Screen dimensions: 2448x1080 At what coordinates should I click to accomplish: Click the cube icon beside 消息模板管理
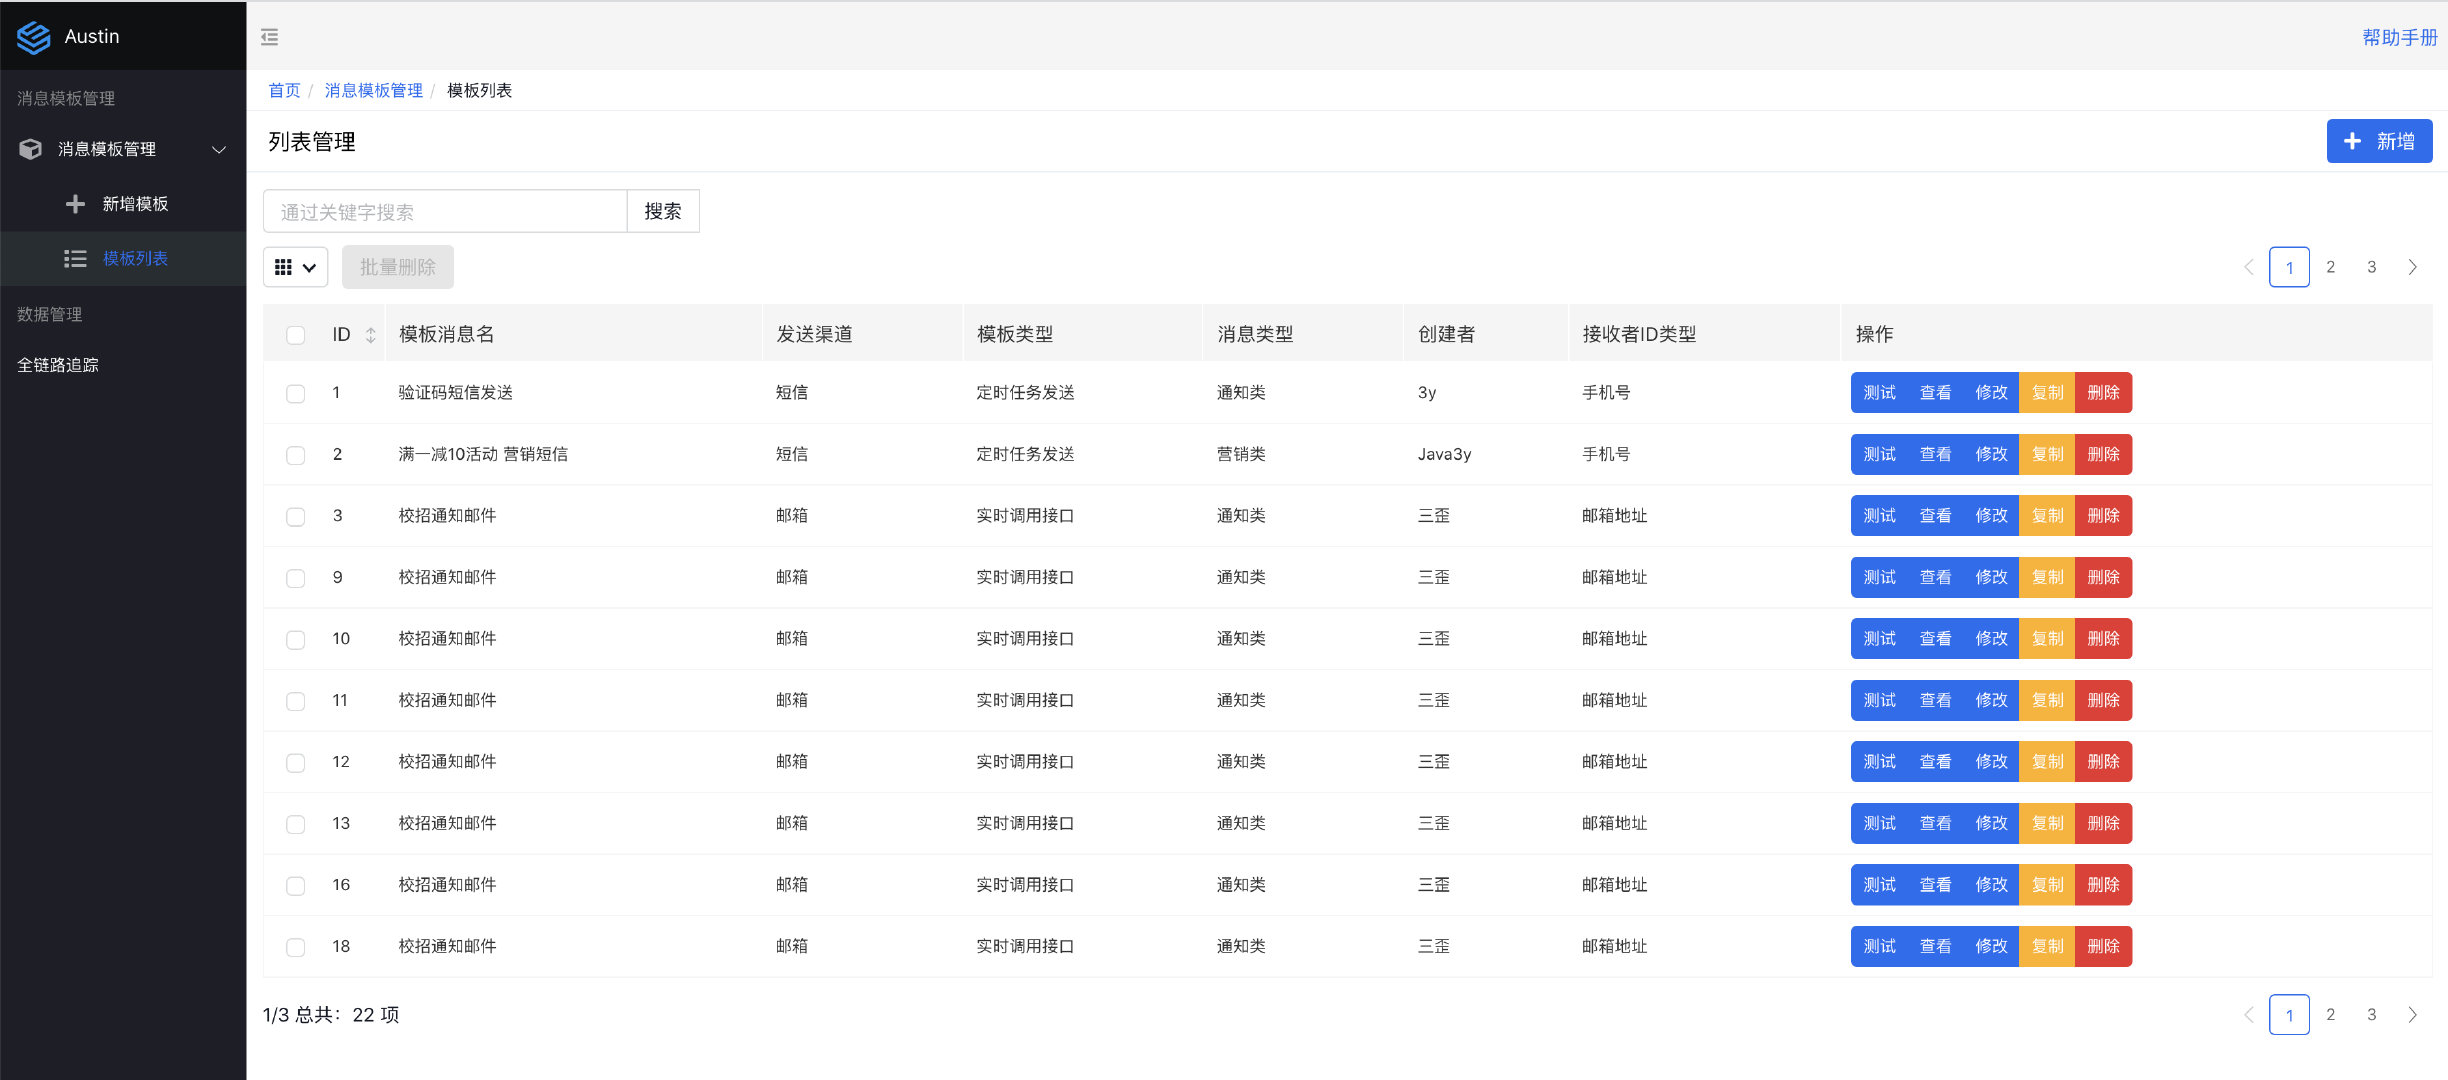coord(31,149)
